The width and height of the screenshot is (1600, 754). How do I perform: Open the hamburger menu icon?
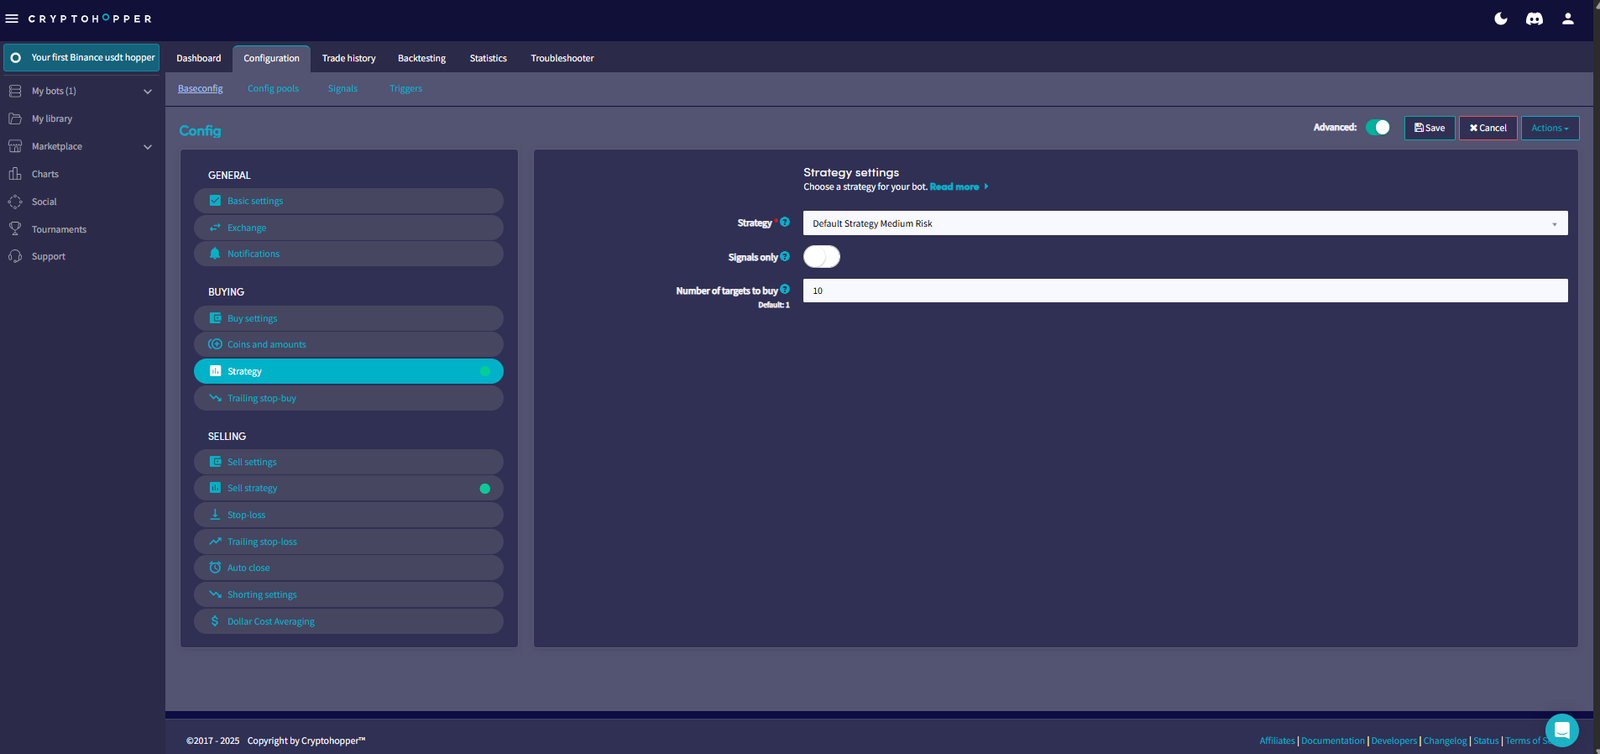click(12, 18)
